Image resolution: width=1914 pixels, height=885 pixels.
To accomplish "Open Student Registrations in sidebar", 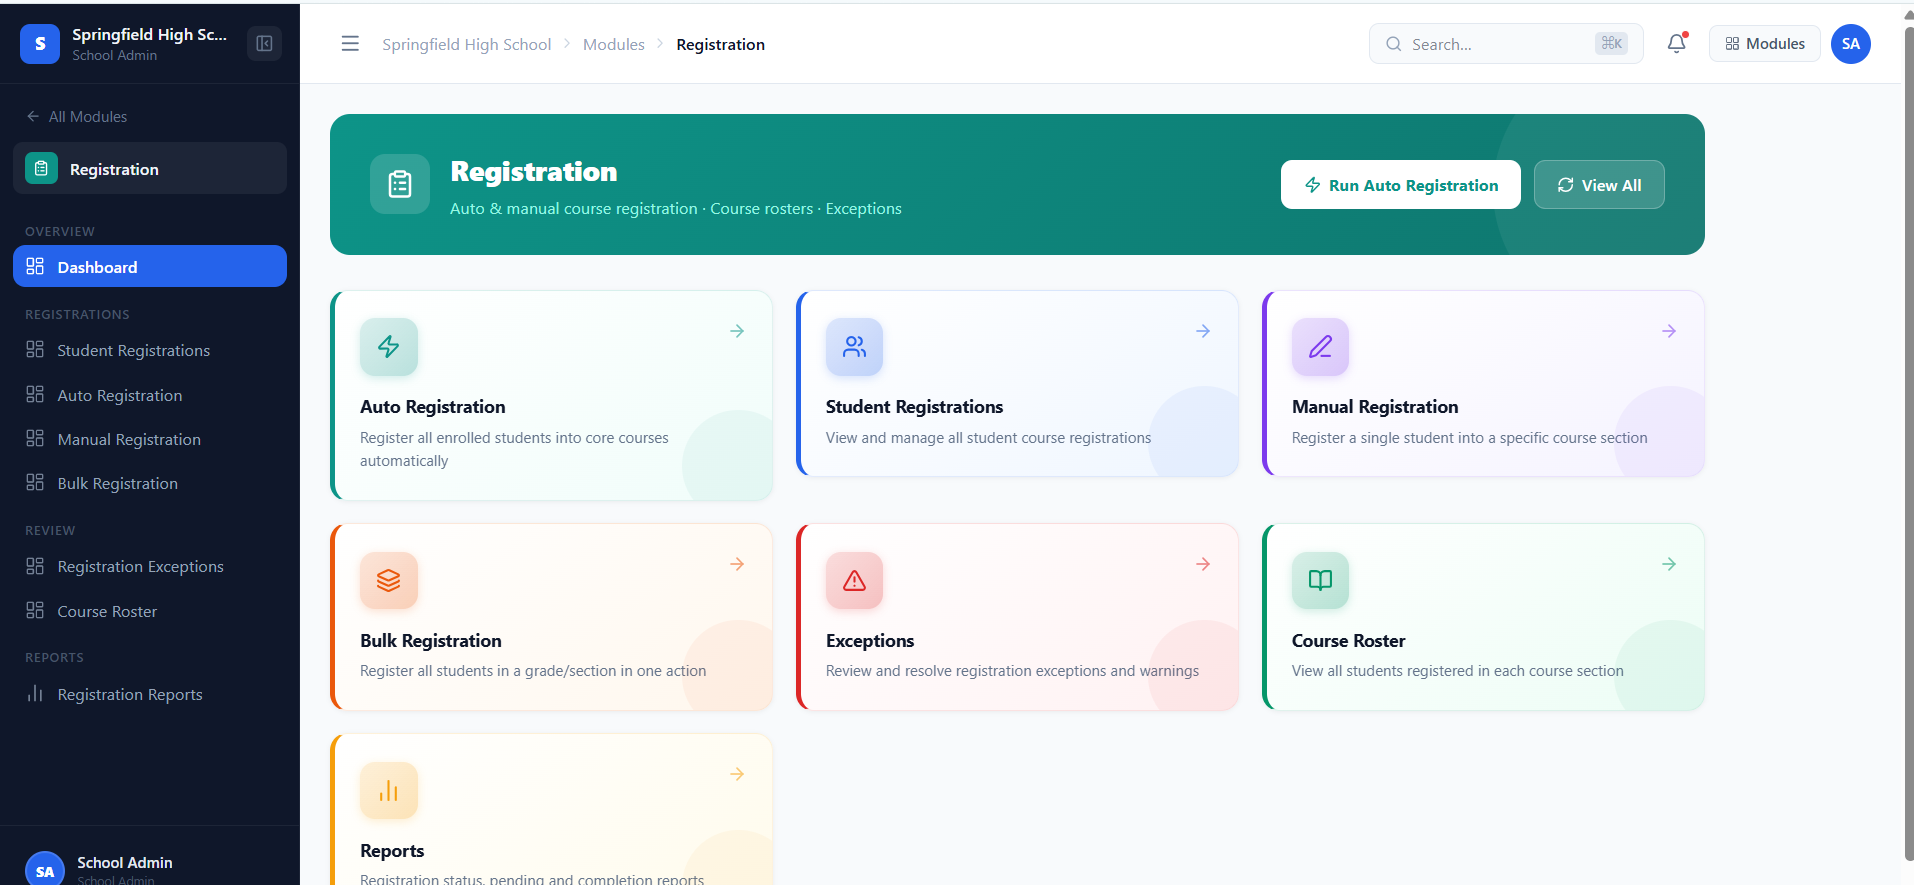I will click(150, 350).
